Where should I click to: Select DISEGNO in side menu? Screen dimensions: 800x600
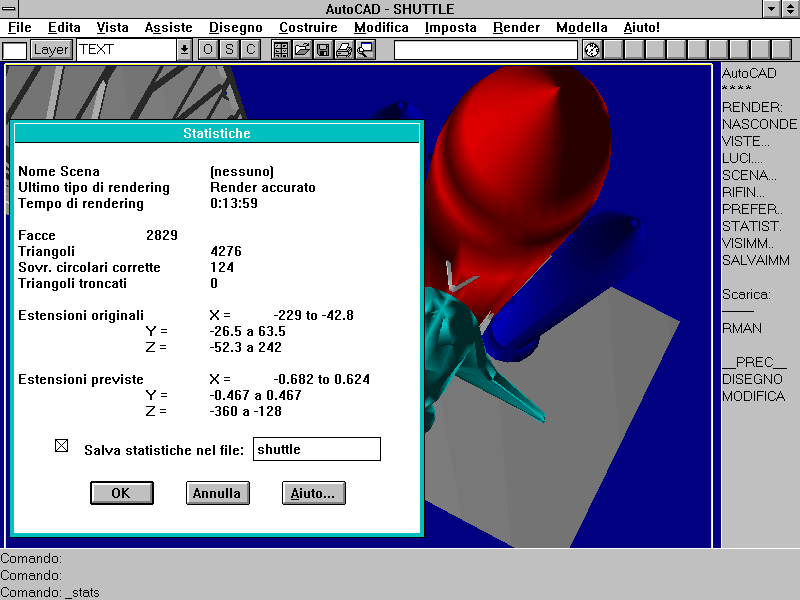[x=752, y=379]
